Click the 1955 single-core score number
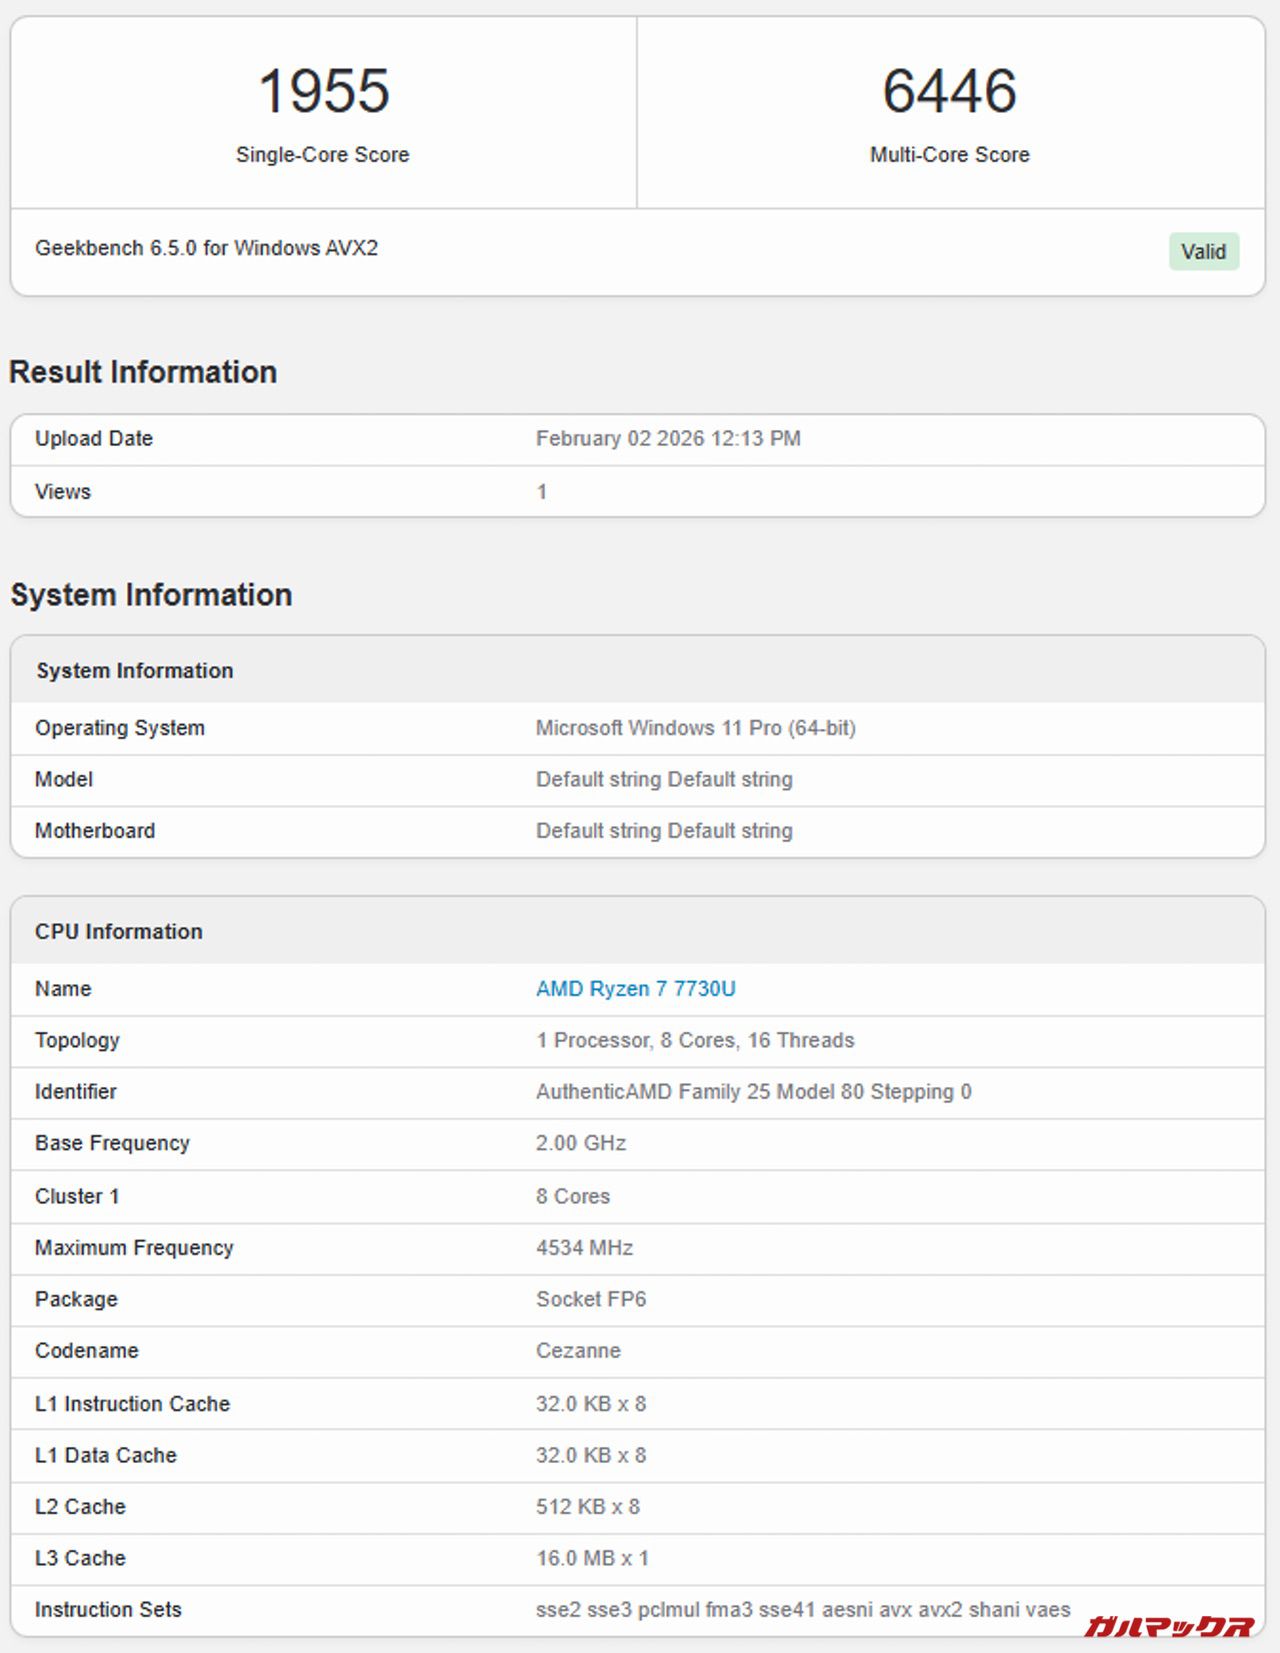 click(x=323, y=91)
